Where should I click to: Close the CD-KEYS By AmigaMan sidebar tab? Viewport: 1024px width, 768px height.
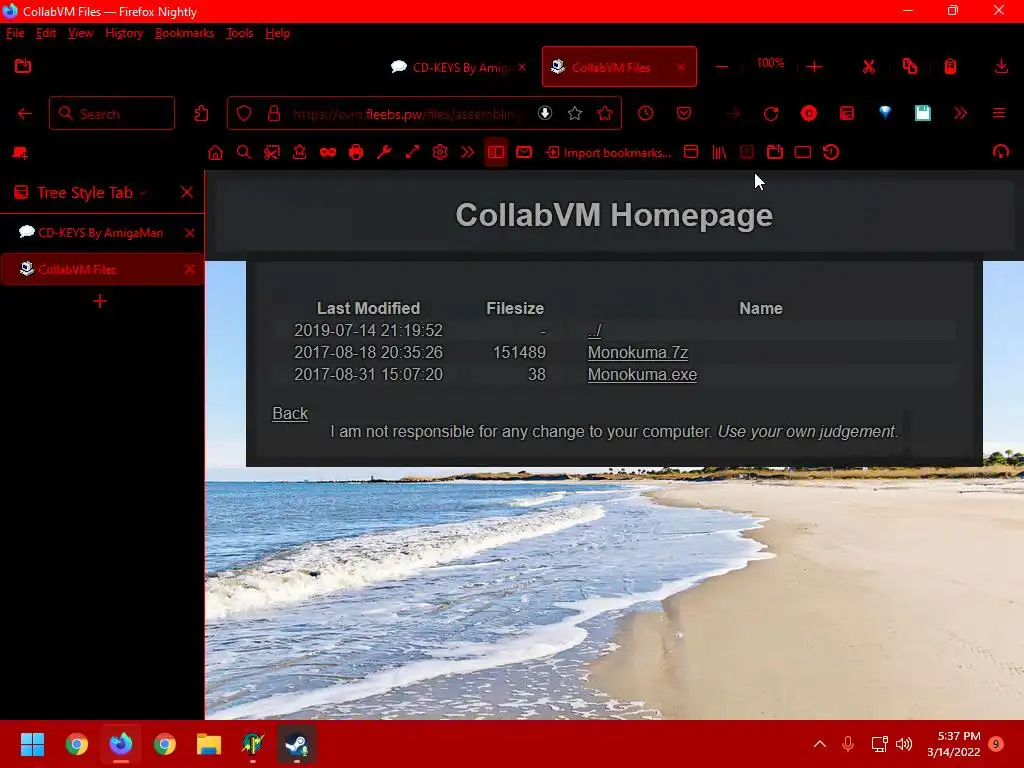point(189,233)
